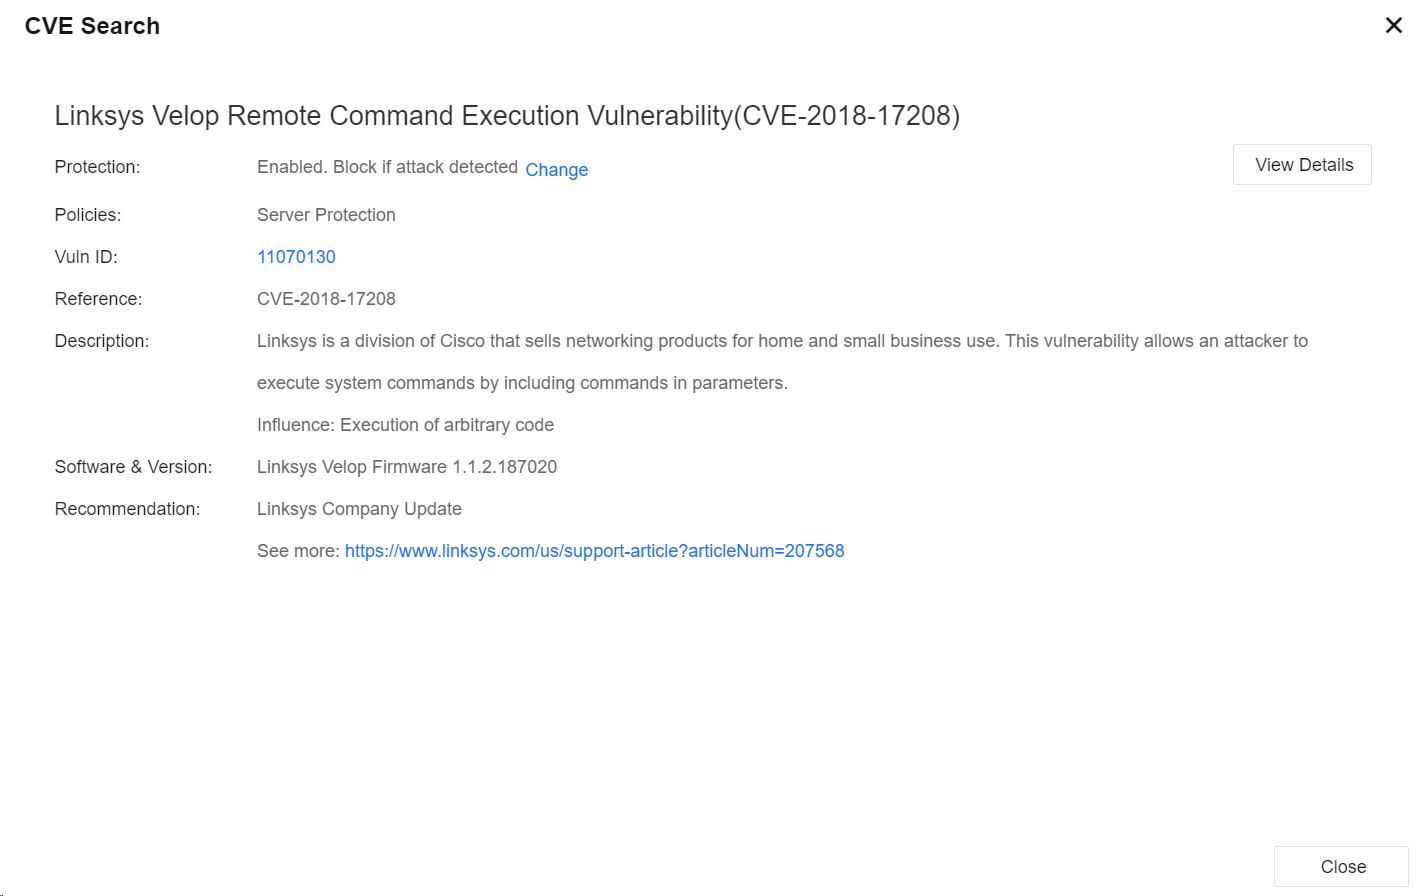1425x896 pixels.
Task: Click the Server Protection policy value
Action: [x=326, y=215]
